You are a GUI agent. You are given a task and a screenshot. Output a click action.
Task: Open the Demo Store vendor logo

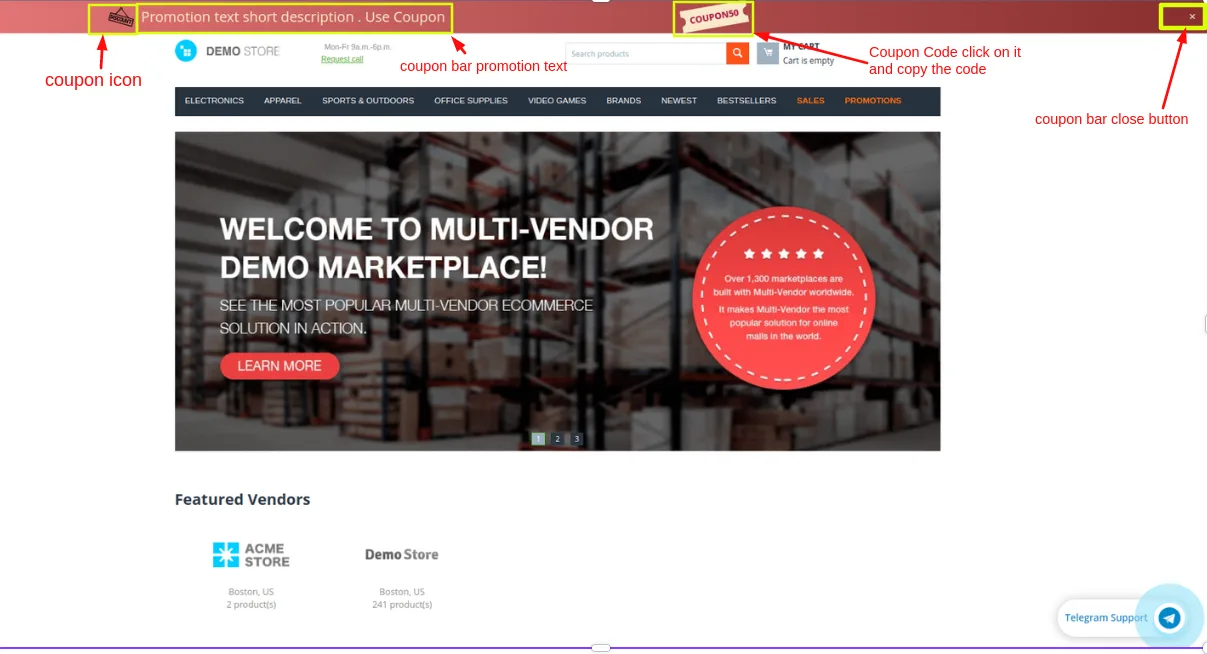coord(402,554)
